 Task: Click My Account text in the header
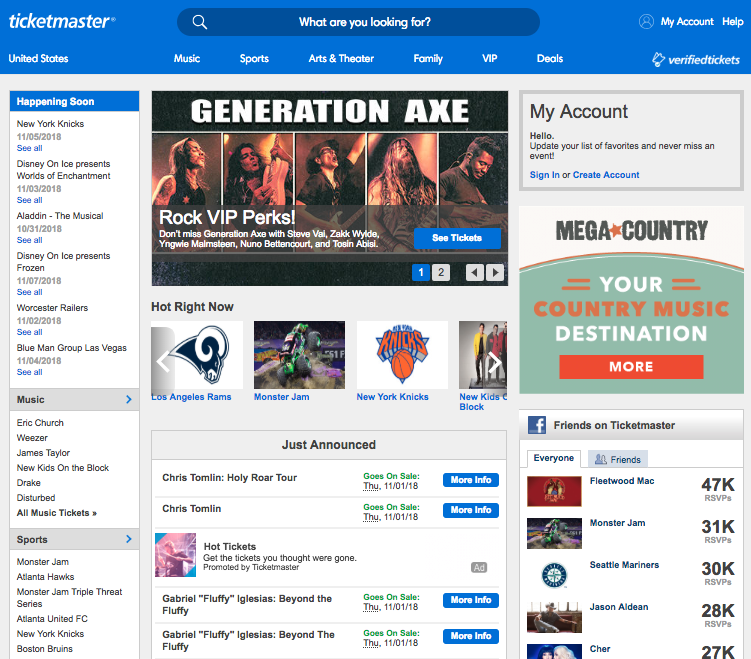pos(687,22)
